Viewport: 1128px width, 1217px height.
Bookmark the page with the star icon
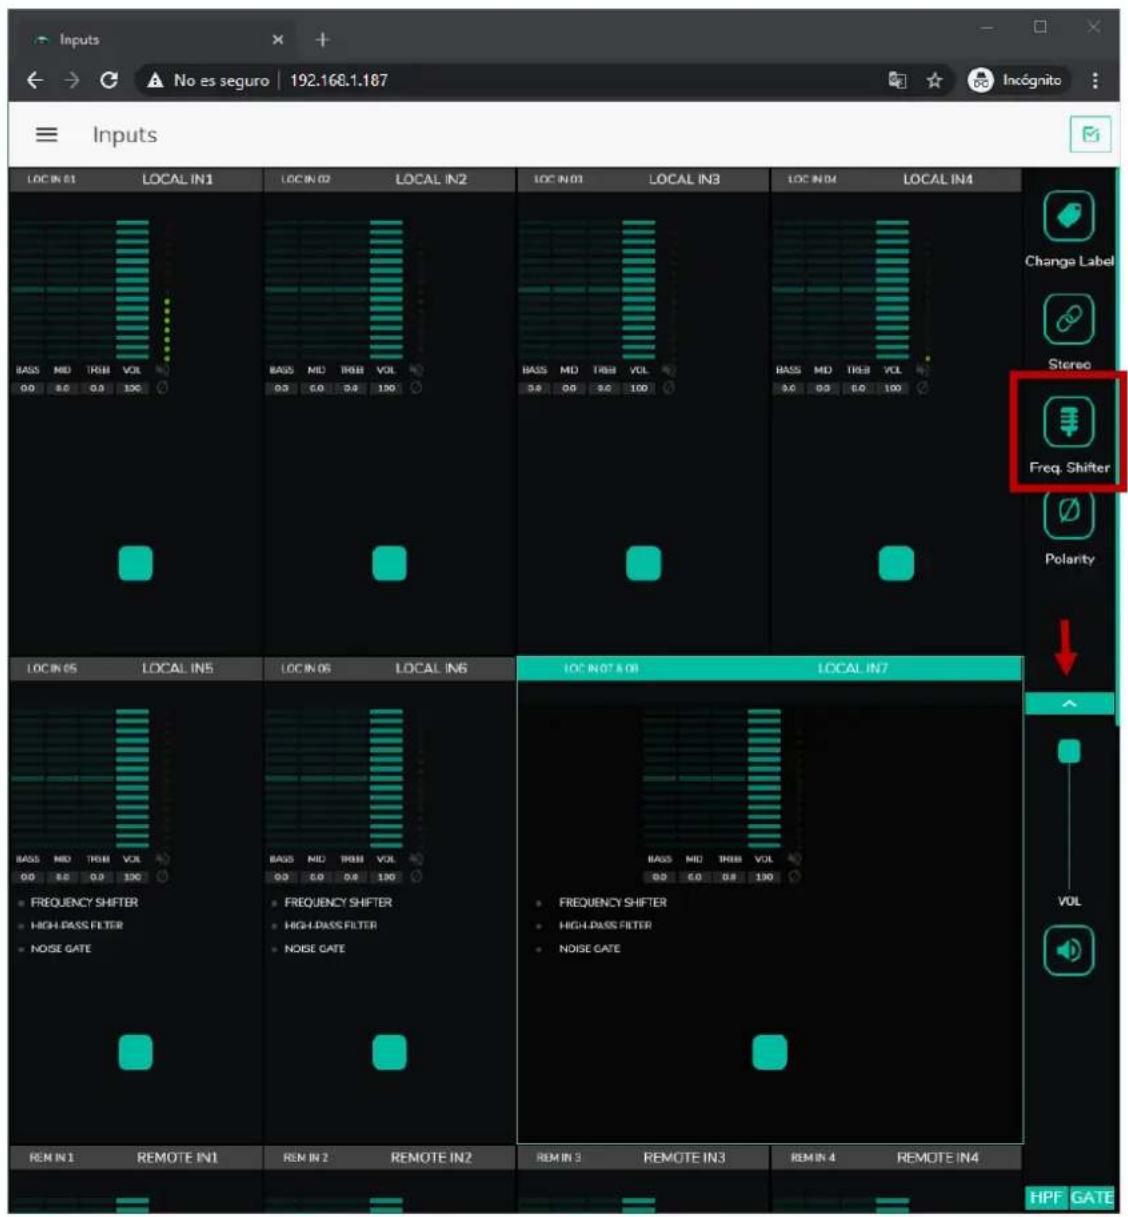pyautogui.click(x=934, y=80)
